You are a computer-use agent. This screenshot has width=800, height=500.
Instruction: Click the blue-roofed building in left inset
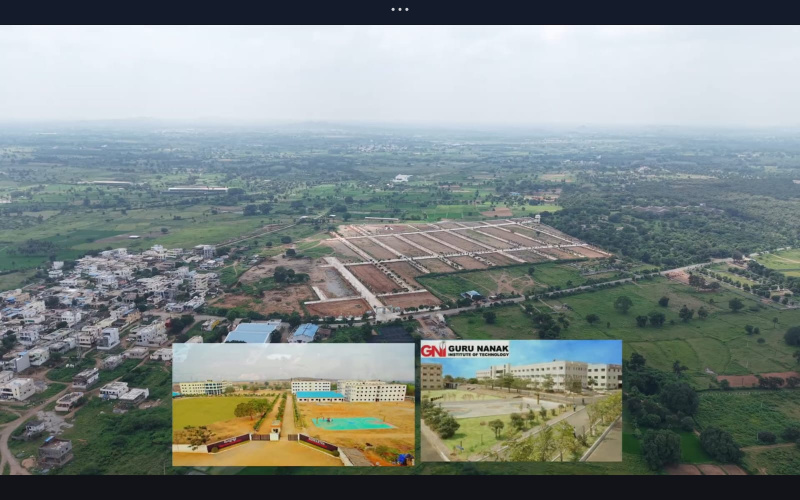click(x=320, y=396)
